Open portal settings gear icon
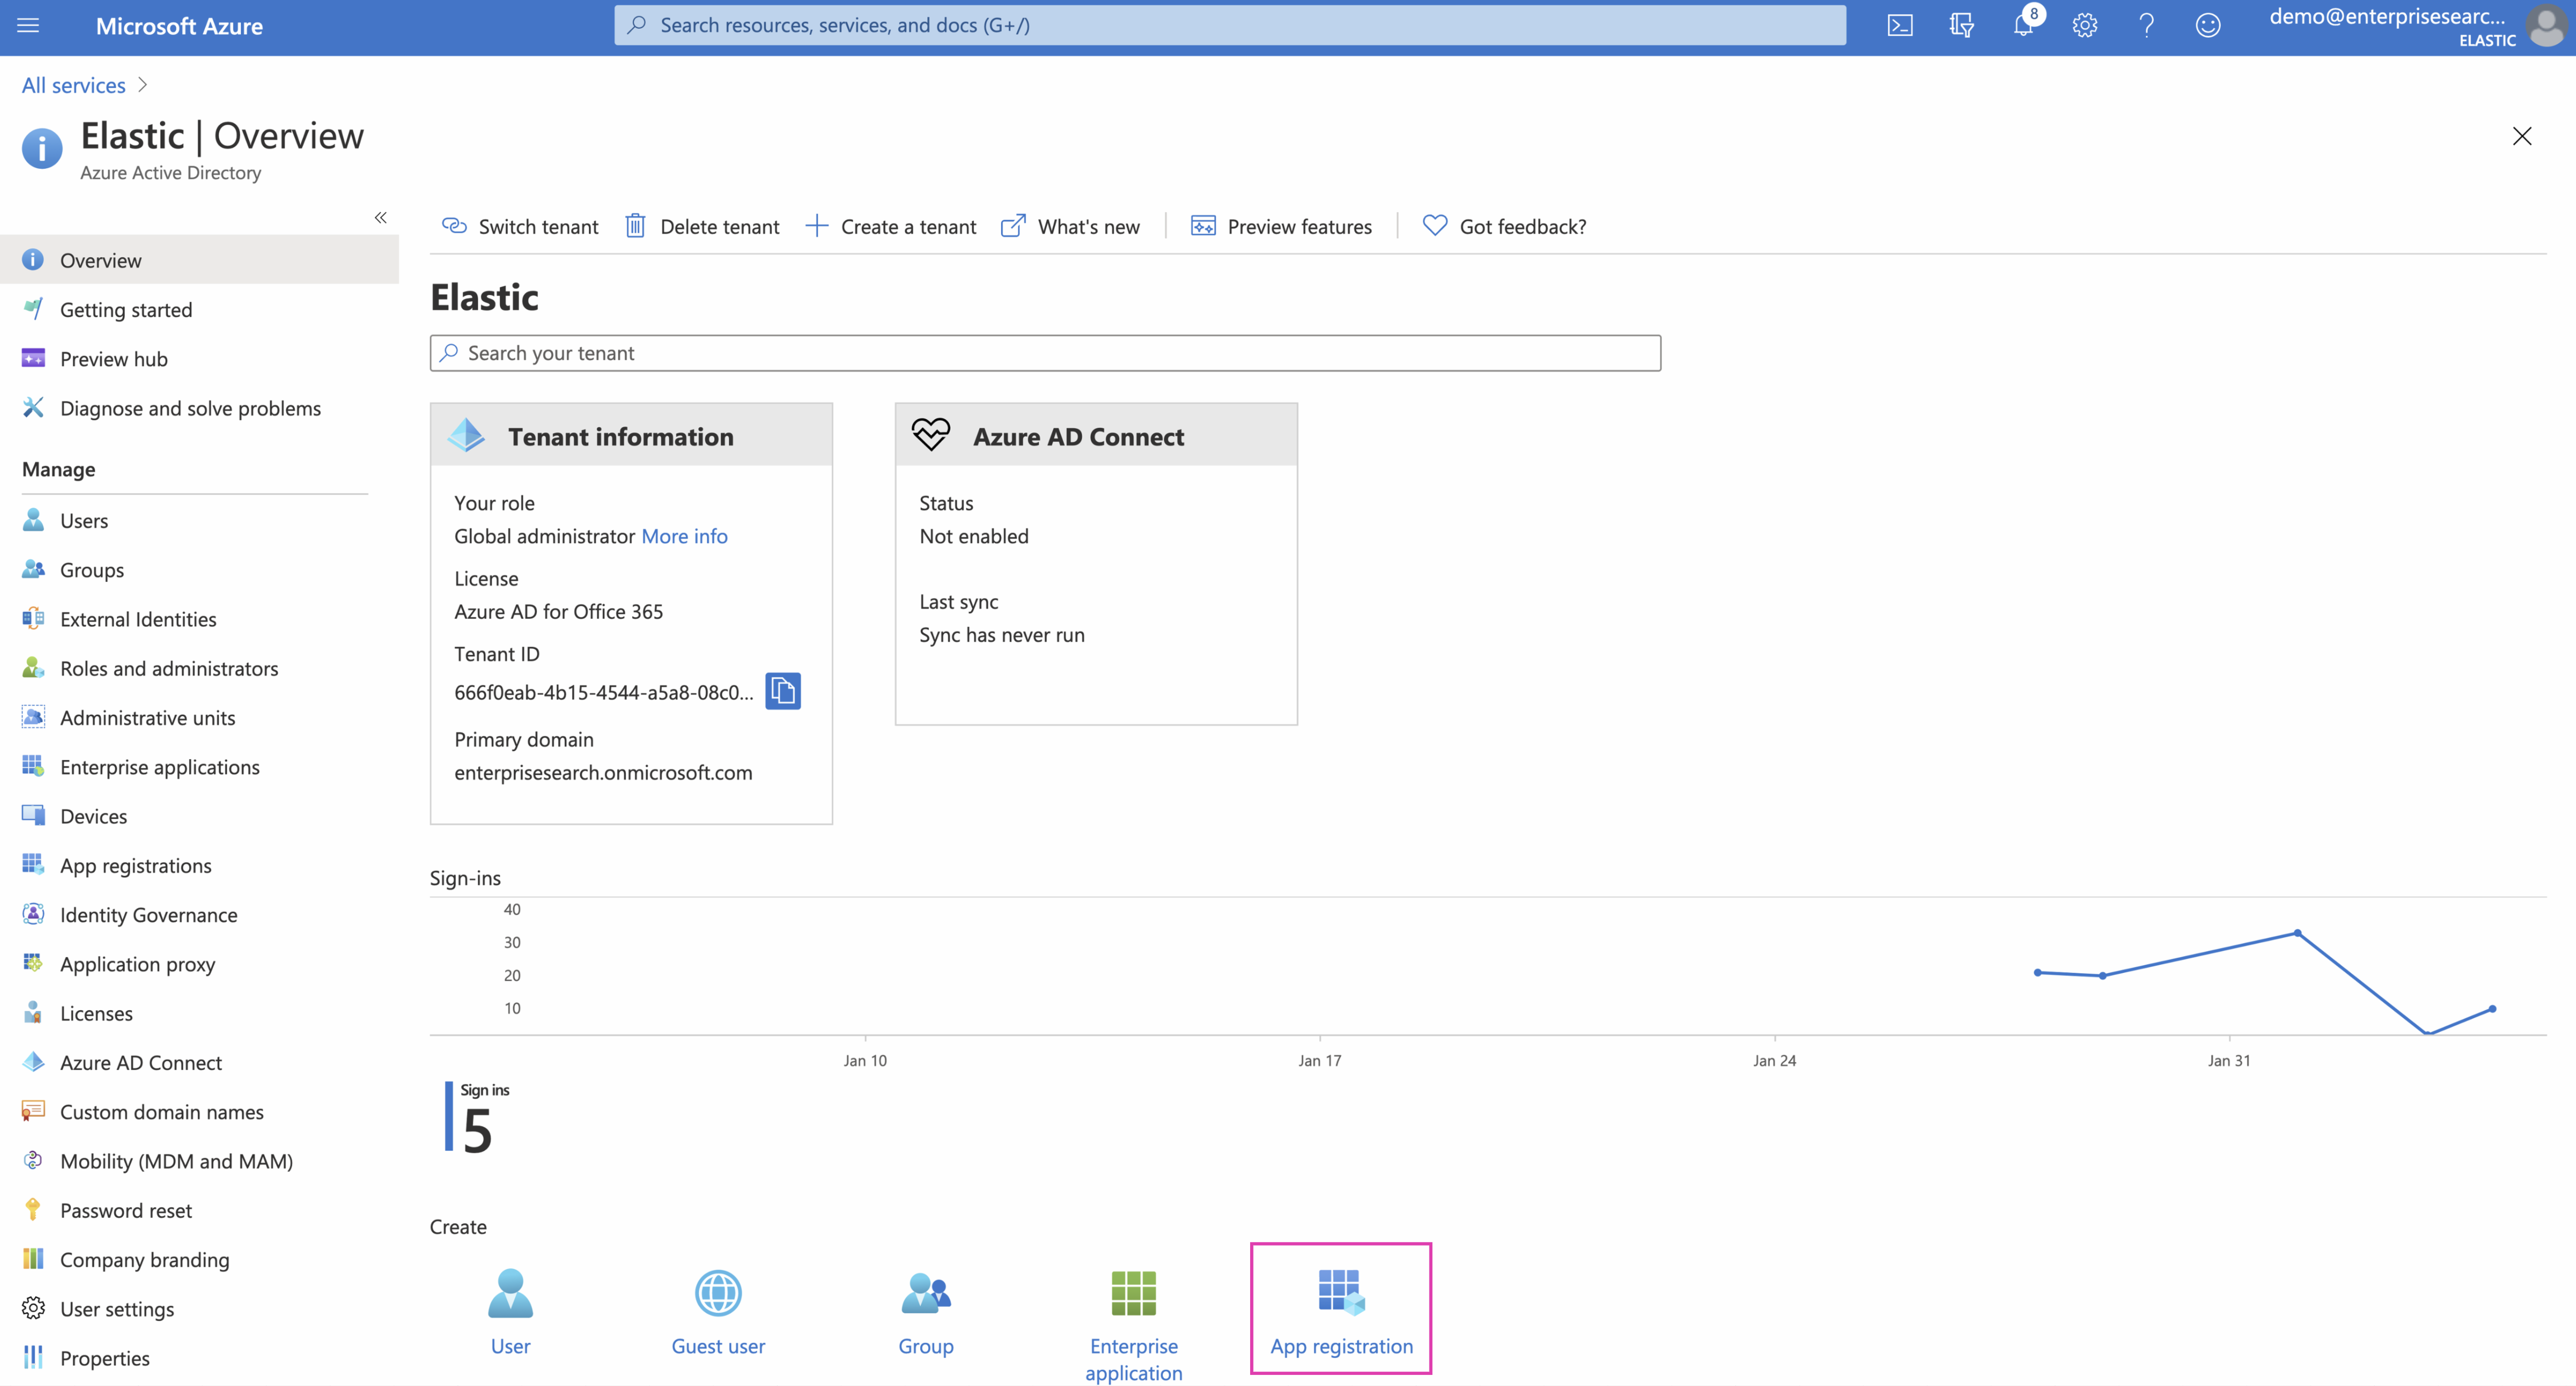The image size is (2576, 1386). tap(2084, 26)
